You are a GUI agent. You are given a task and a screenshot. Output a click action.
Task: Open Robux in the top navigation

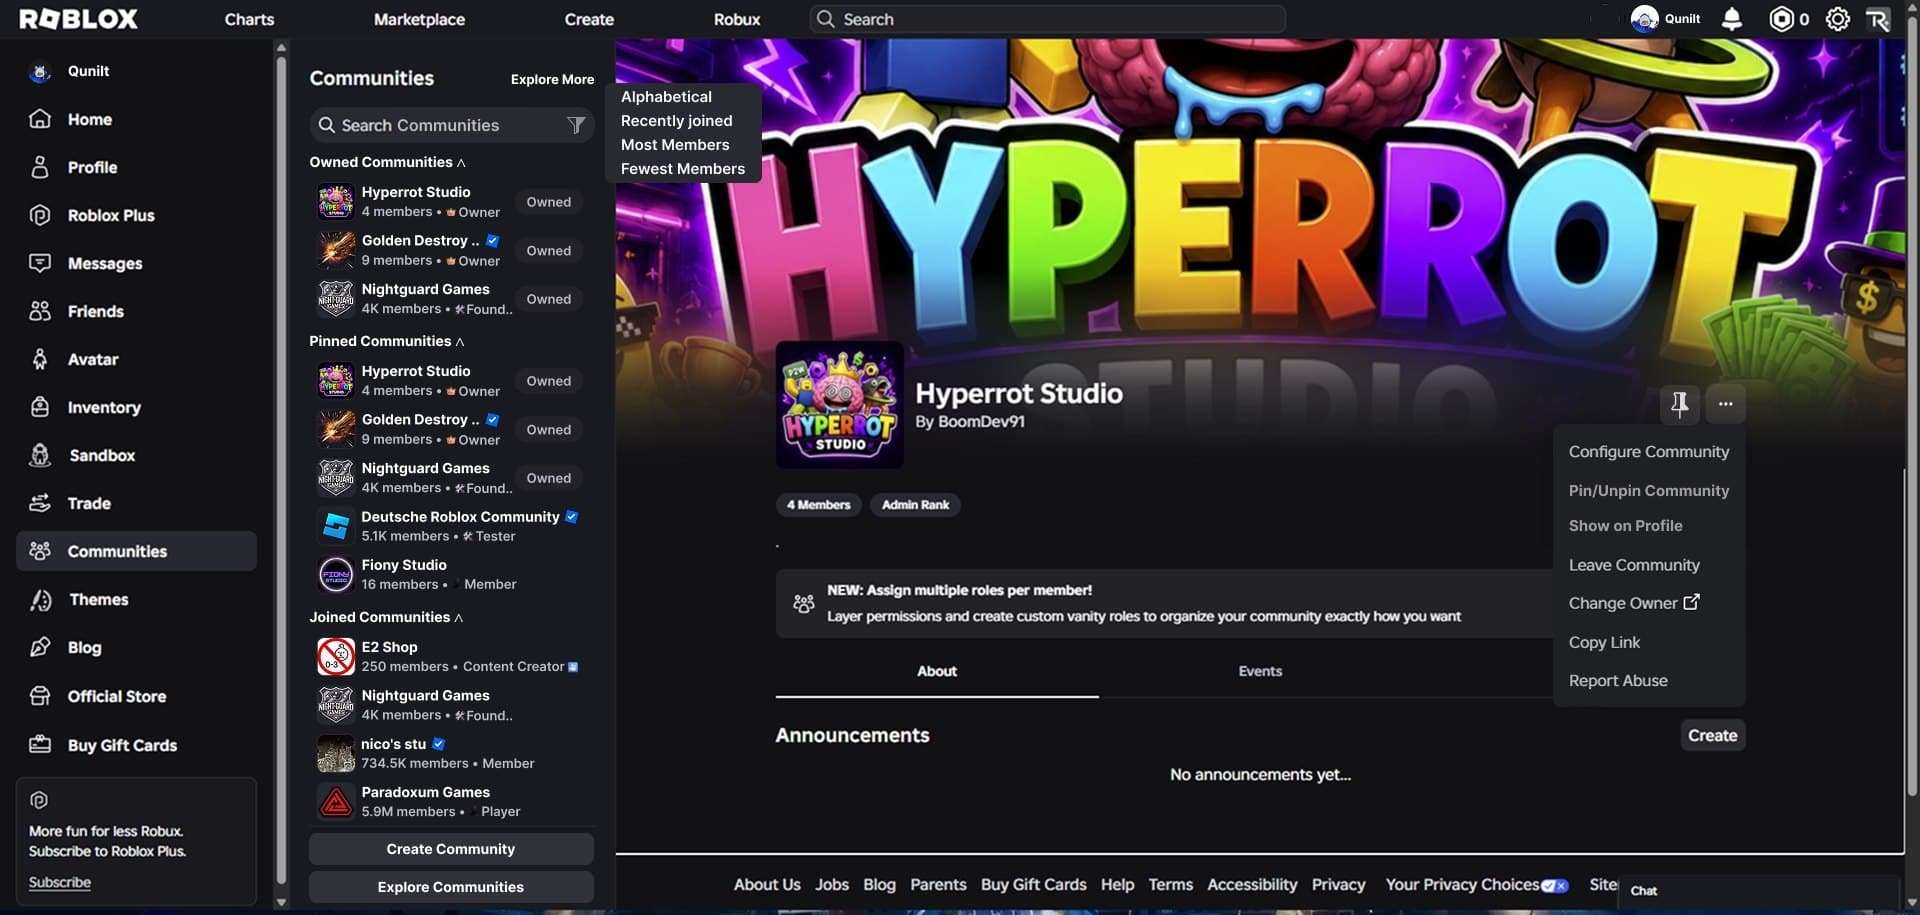pyautogui.click(x=737, y=19)
